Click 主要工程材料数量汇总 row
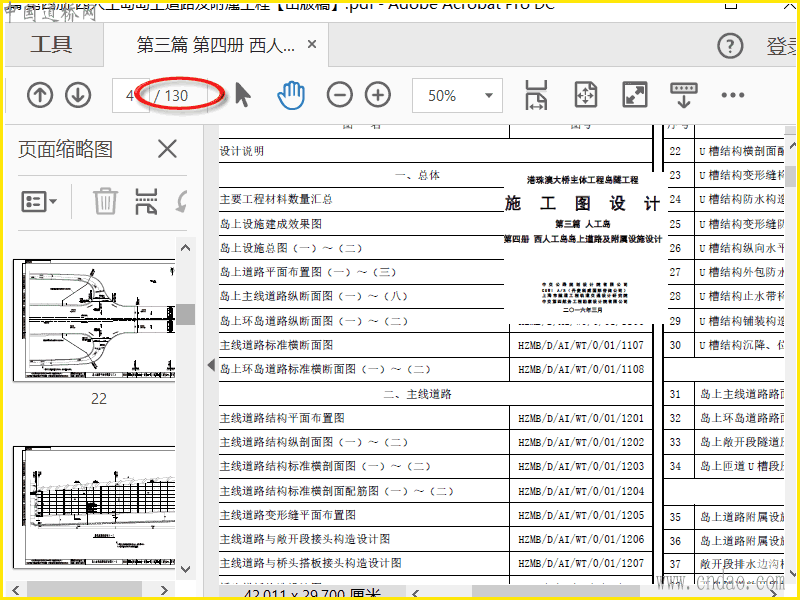This screenshot has width=800, height=600. tap(276, 199)
